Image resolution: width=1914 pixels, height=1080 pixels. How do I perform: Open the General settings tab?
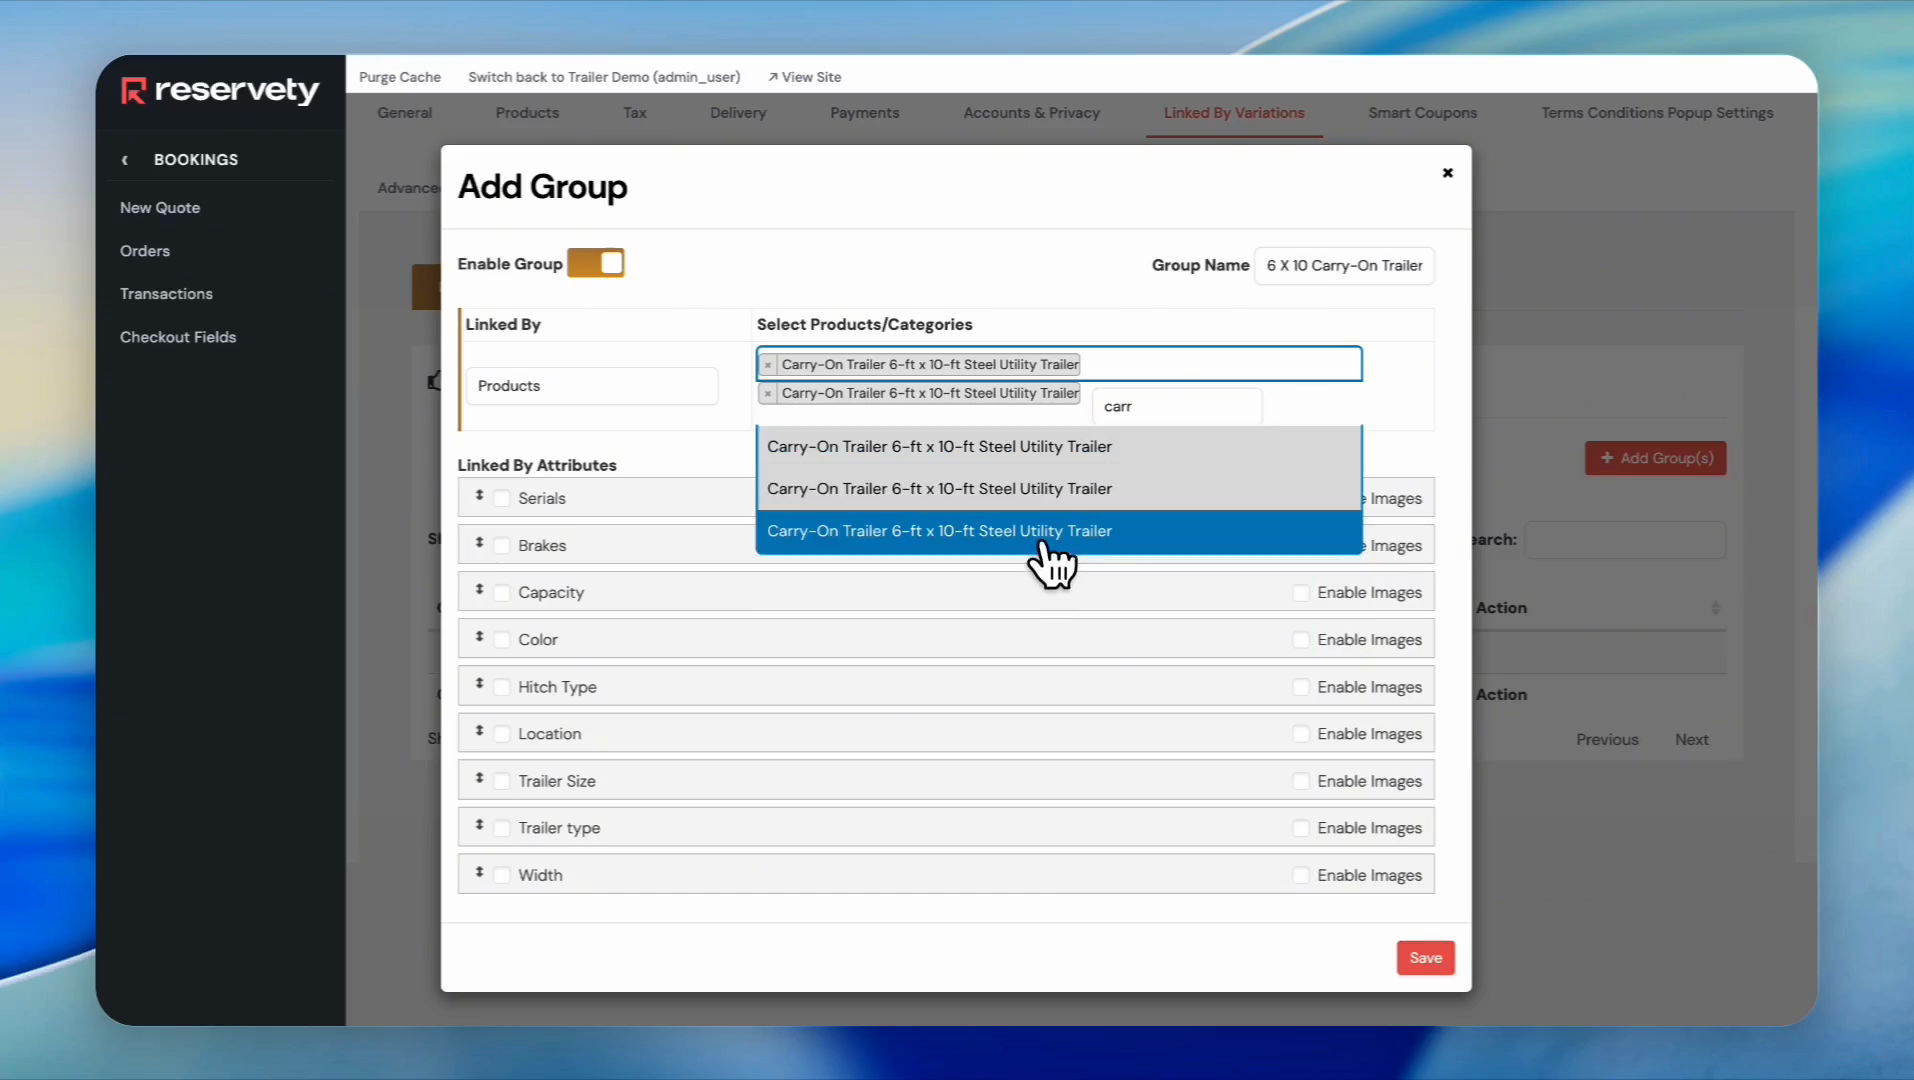click(405, 113)
